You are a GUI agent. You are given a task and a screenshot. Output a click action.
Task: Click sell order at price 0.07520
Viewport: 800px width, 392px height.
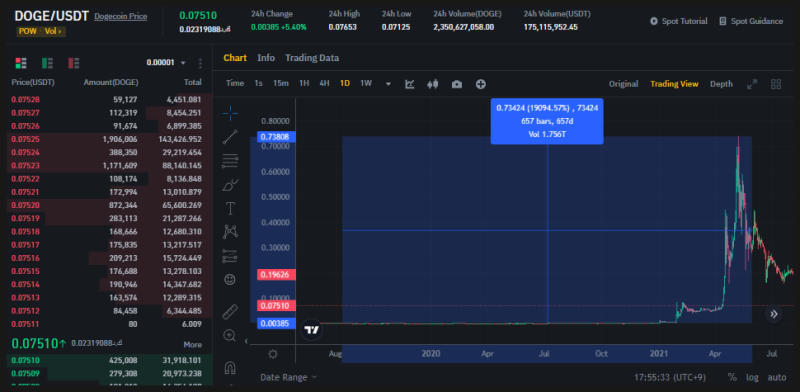(109, 205)
